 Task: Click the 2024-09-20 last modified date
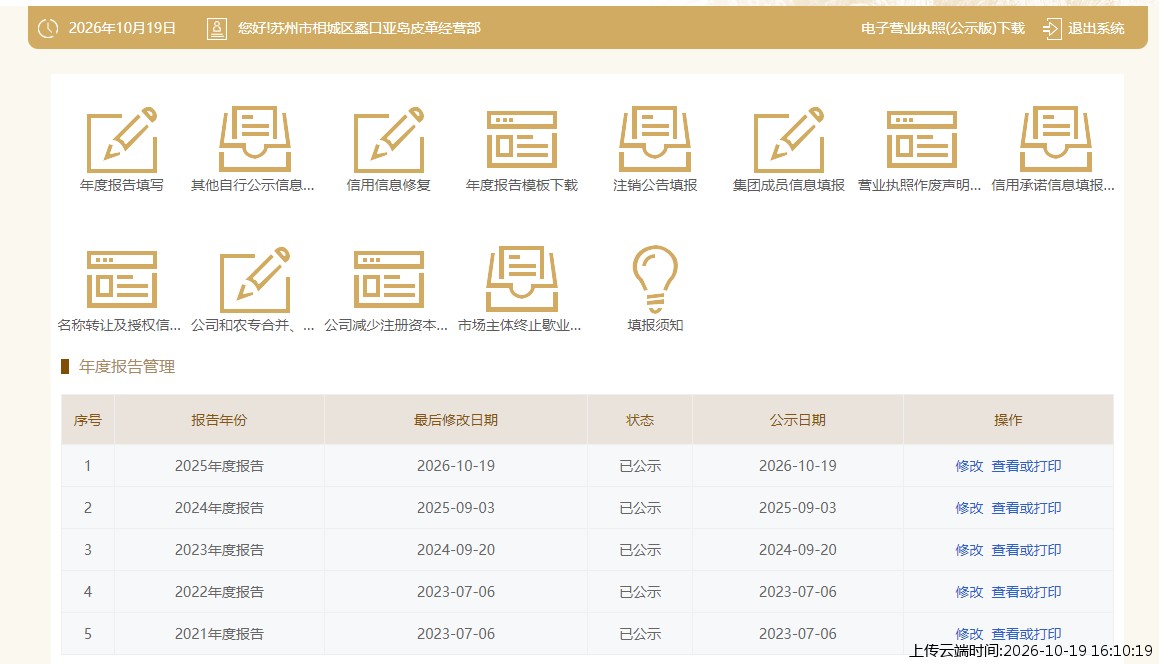[455, 550]
